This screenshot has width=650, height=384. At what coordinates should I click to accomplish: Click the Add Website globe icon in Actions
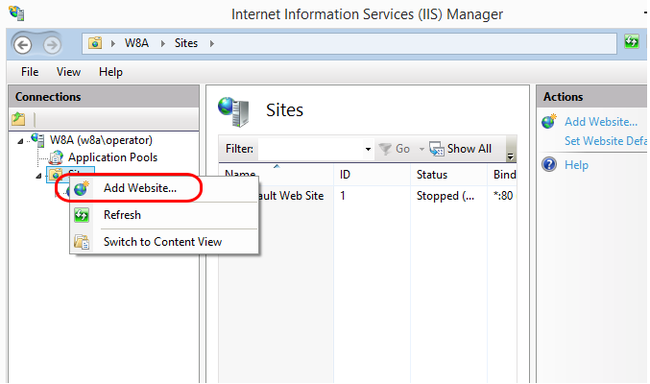point(549,122)
